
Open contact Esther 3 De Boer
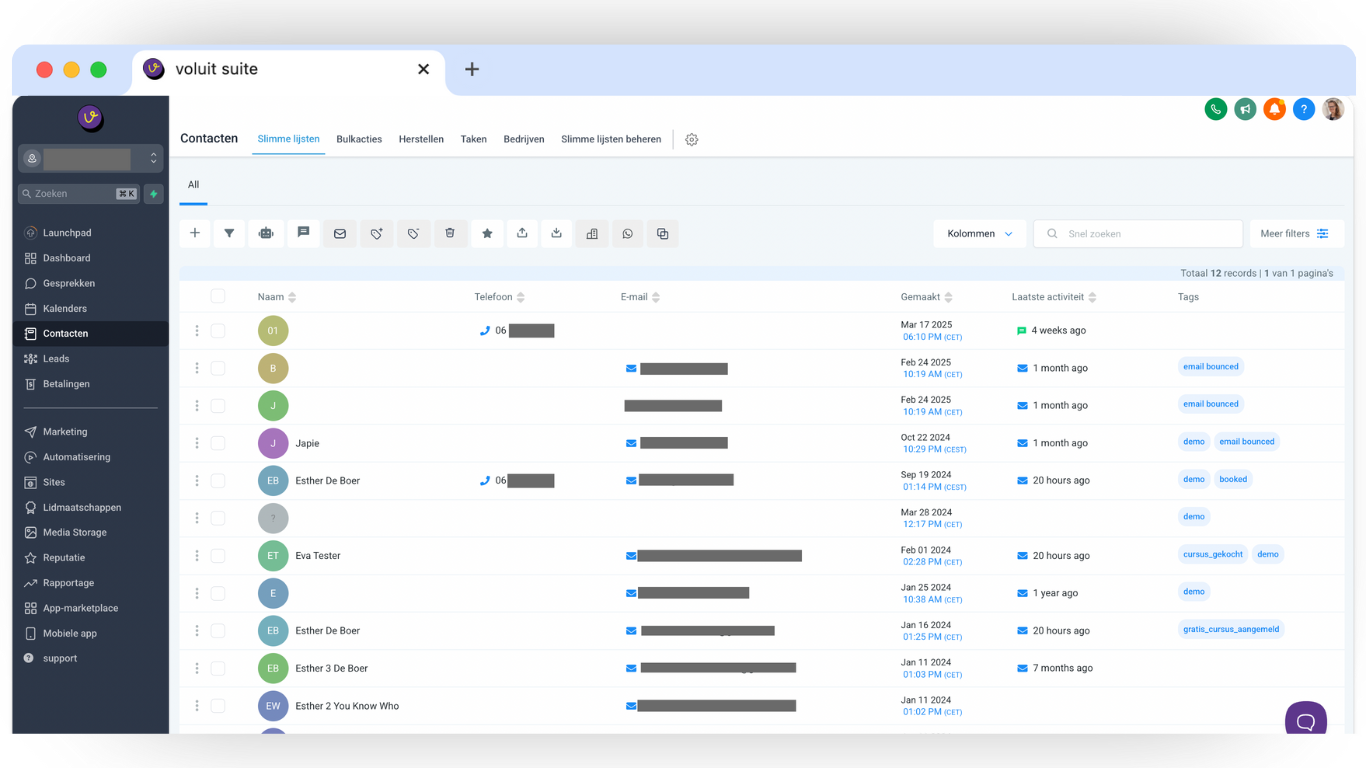point(331,669)
